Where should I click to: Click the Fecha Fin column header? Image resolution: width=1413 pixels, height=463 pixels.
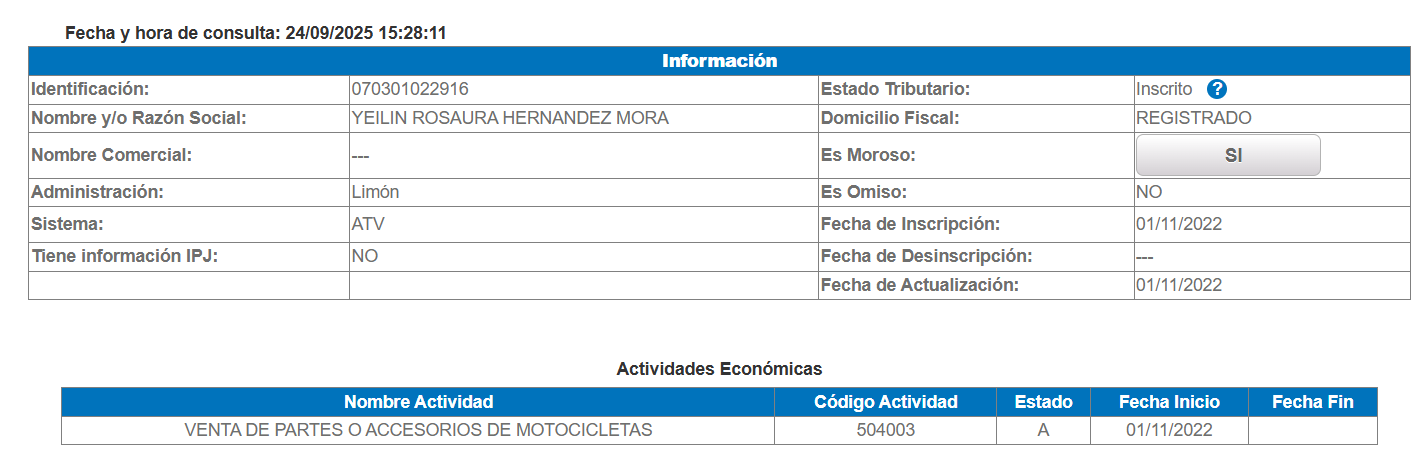pos(1312,402)
